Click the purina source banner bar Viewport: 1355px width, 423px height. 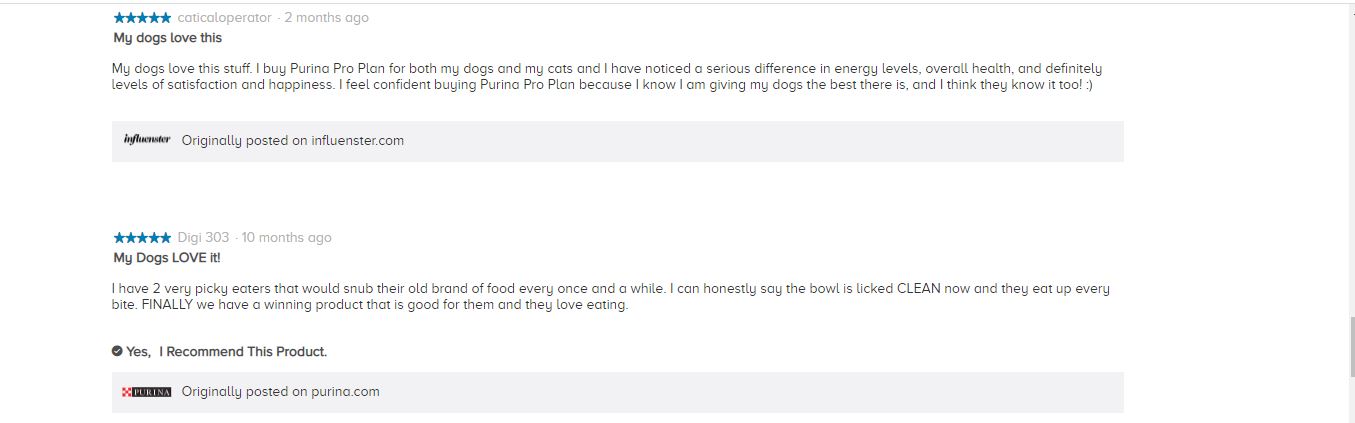coord(618,392)
